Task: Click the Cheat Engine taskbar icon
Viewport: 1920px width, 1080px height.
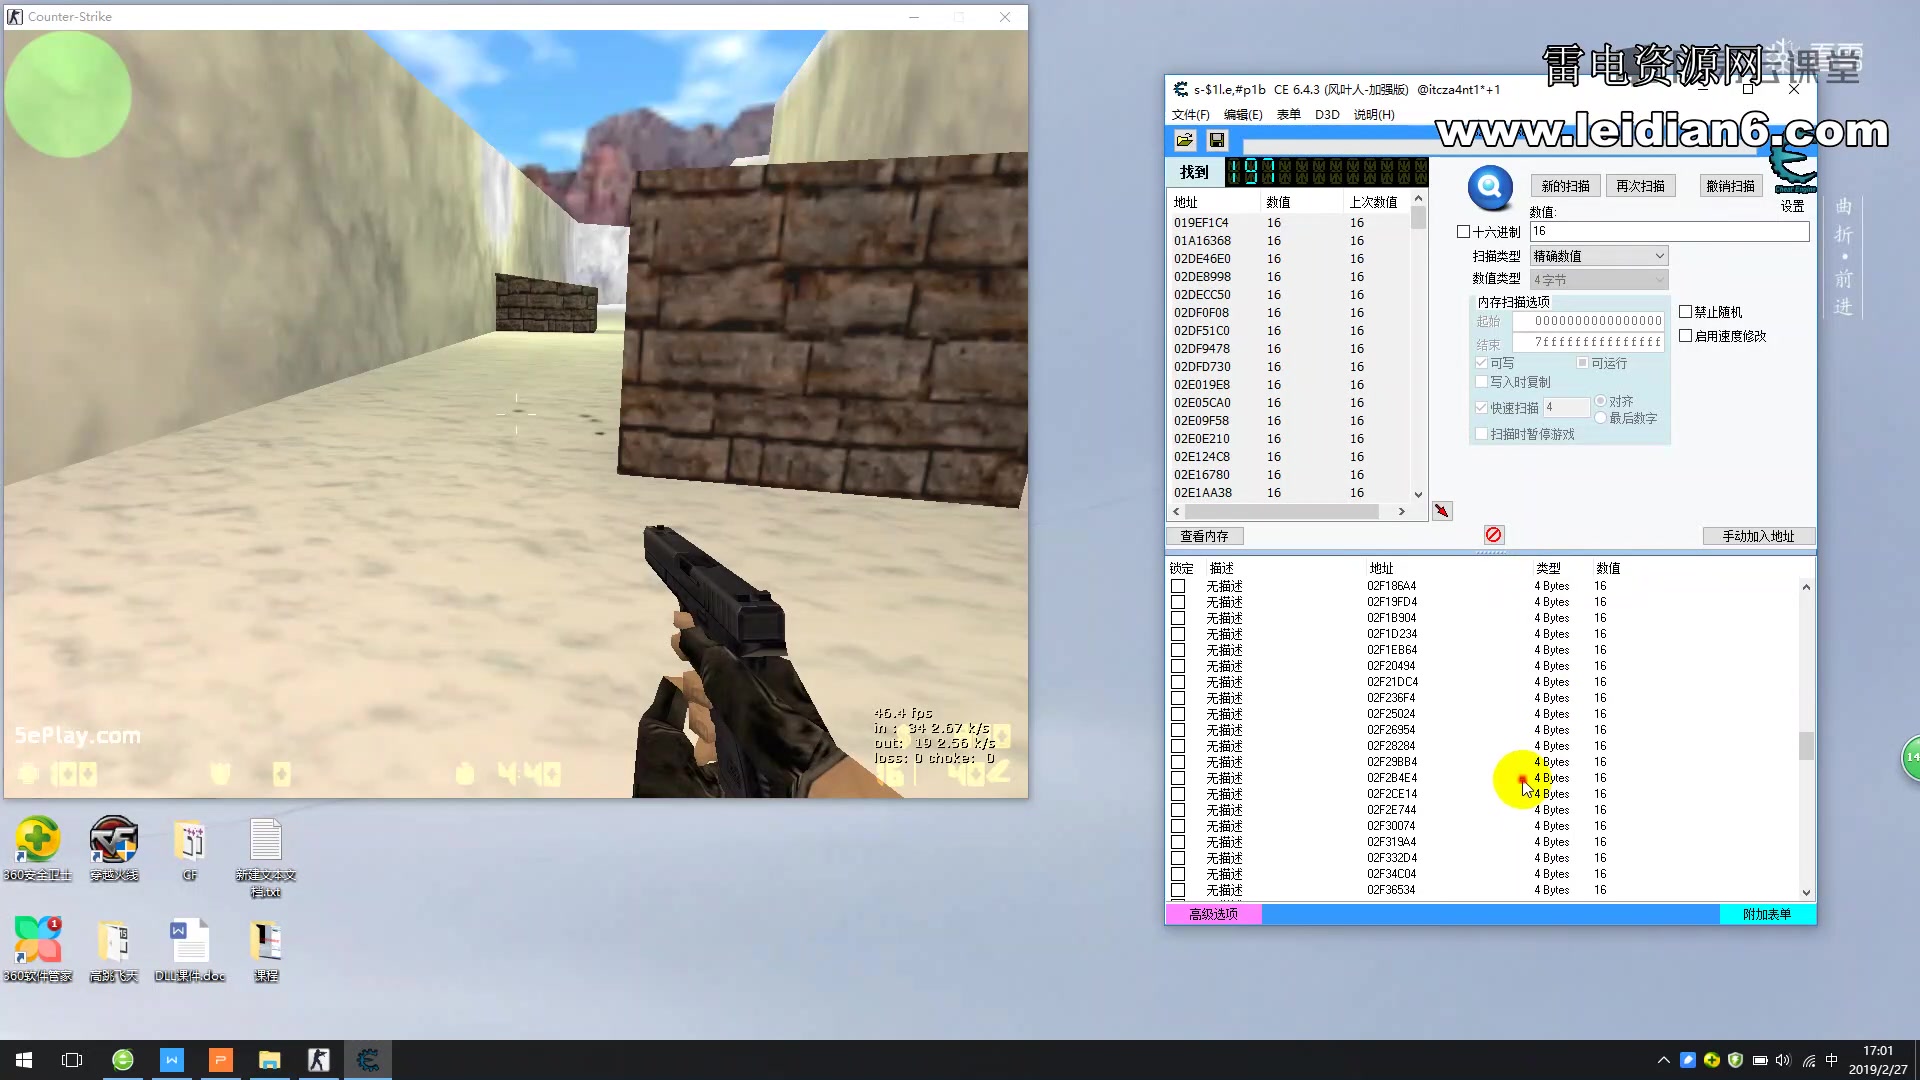Action: pos(367,1060)
